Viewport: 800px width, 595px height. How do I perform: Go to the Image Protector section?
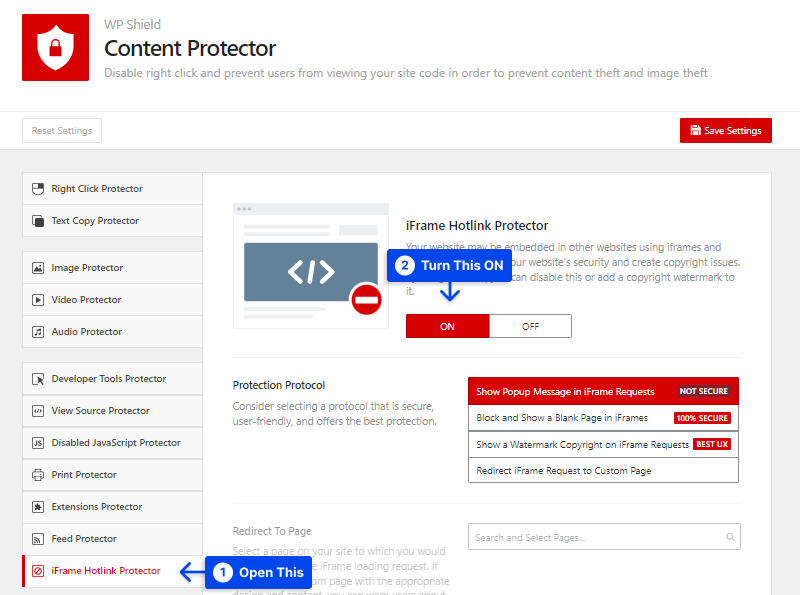click(112, 268)
